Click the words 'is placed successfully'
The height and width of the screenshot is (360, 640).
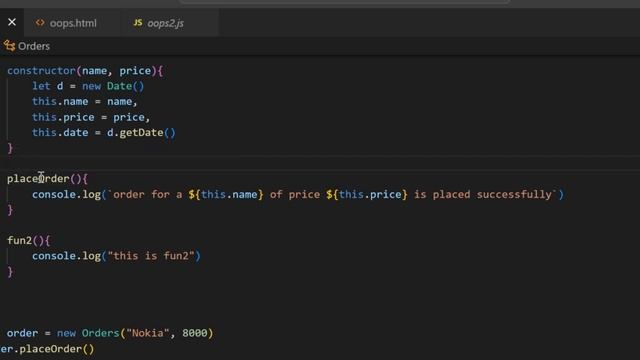[x=483, y=194]
